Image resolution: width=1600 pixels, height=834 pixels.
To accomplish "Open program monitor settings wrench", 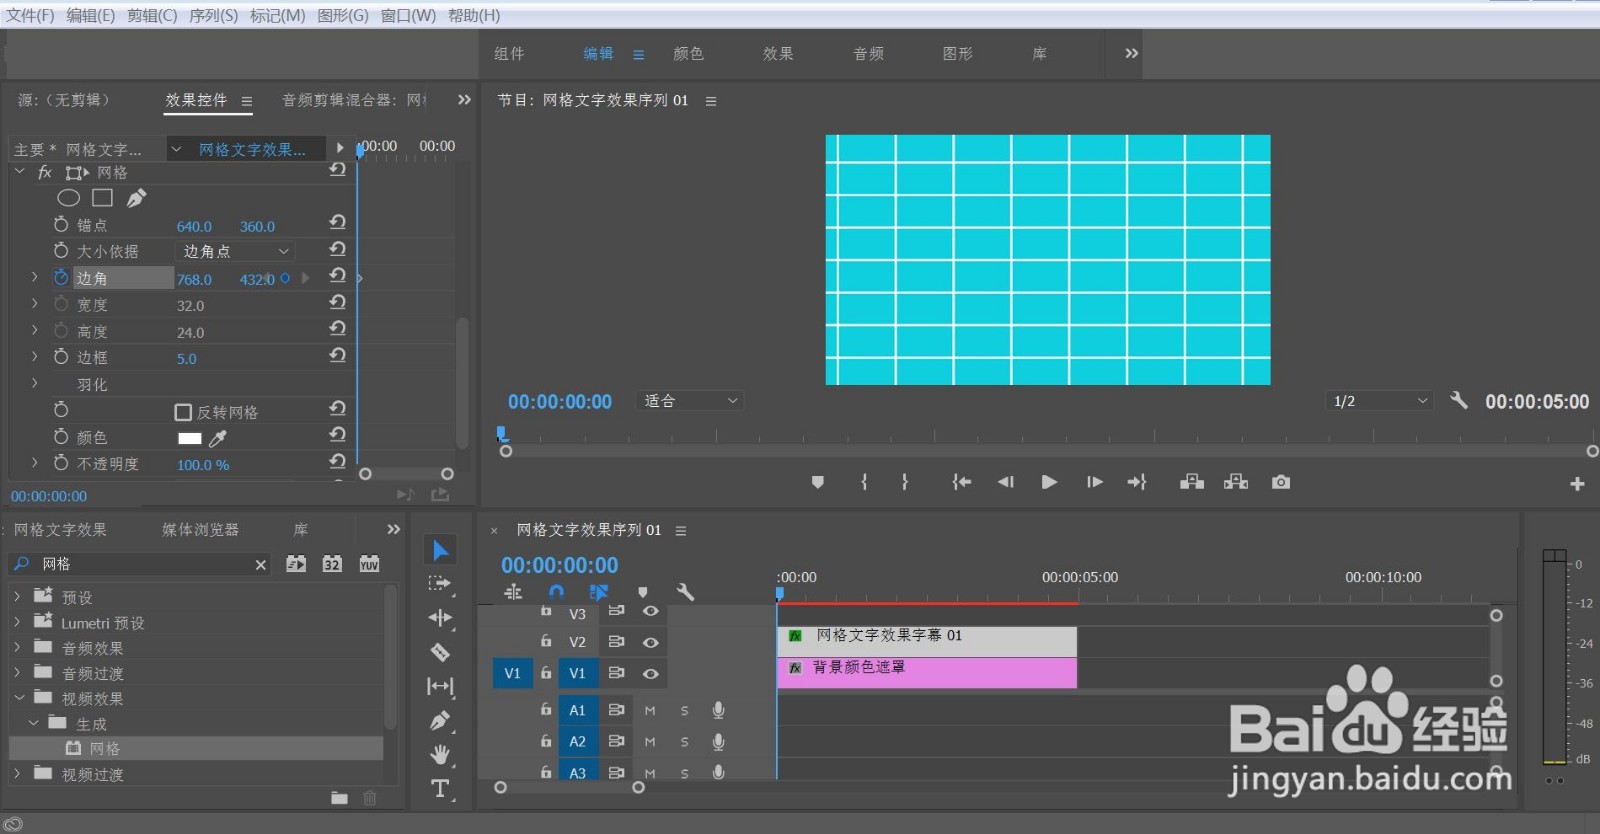I will point(1459,400).
